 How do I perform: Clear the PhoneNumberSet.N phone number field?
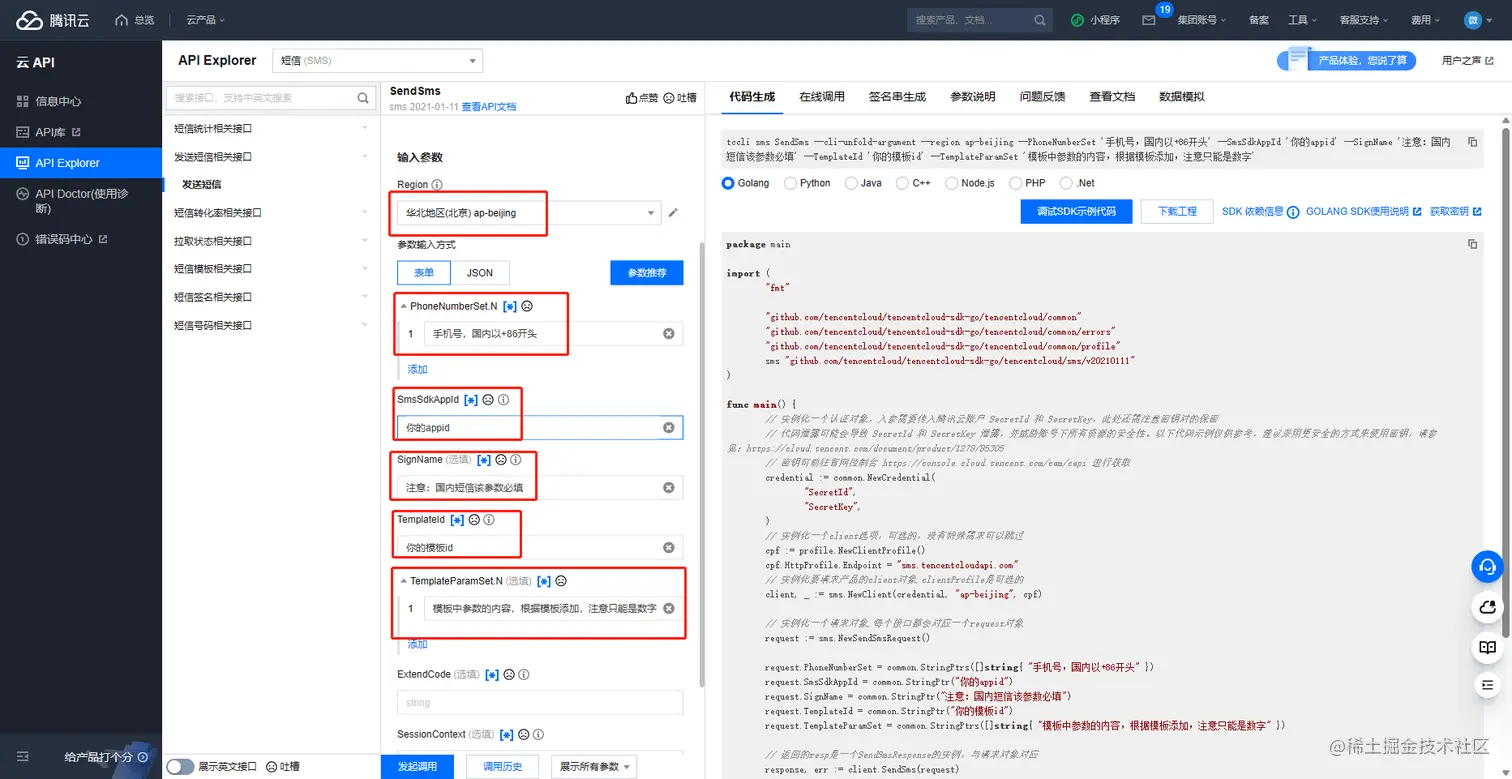click(669, 334)
